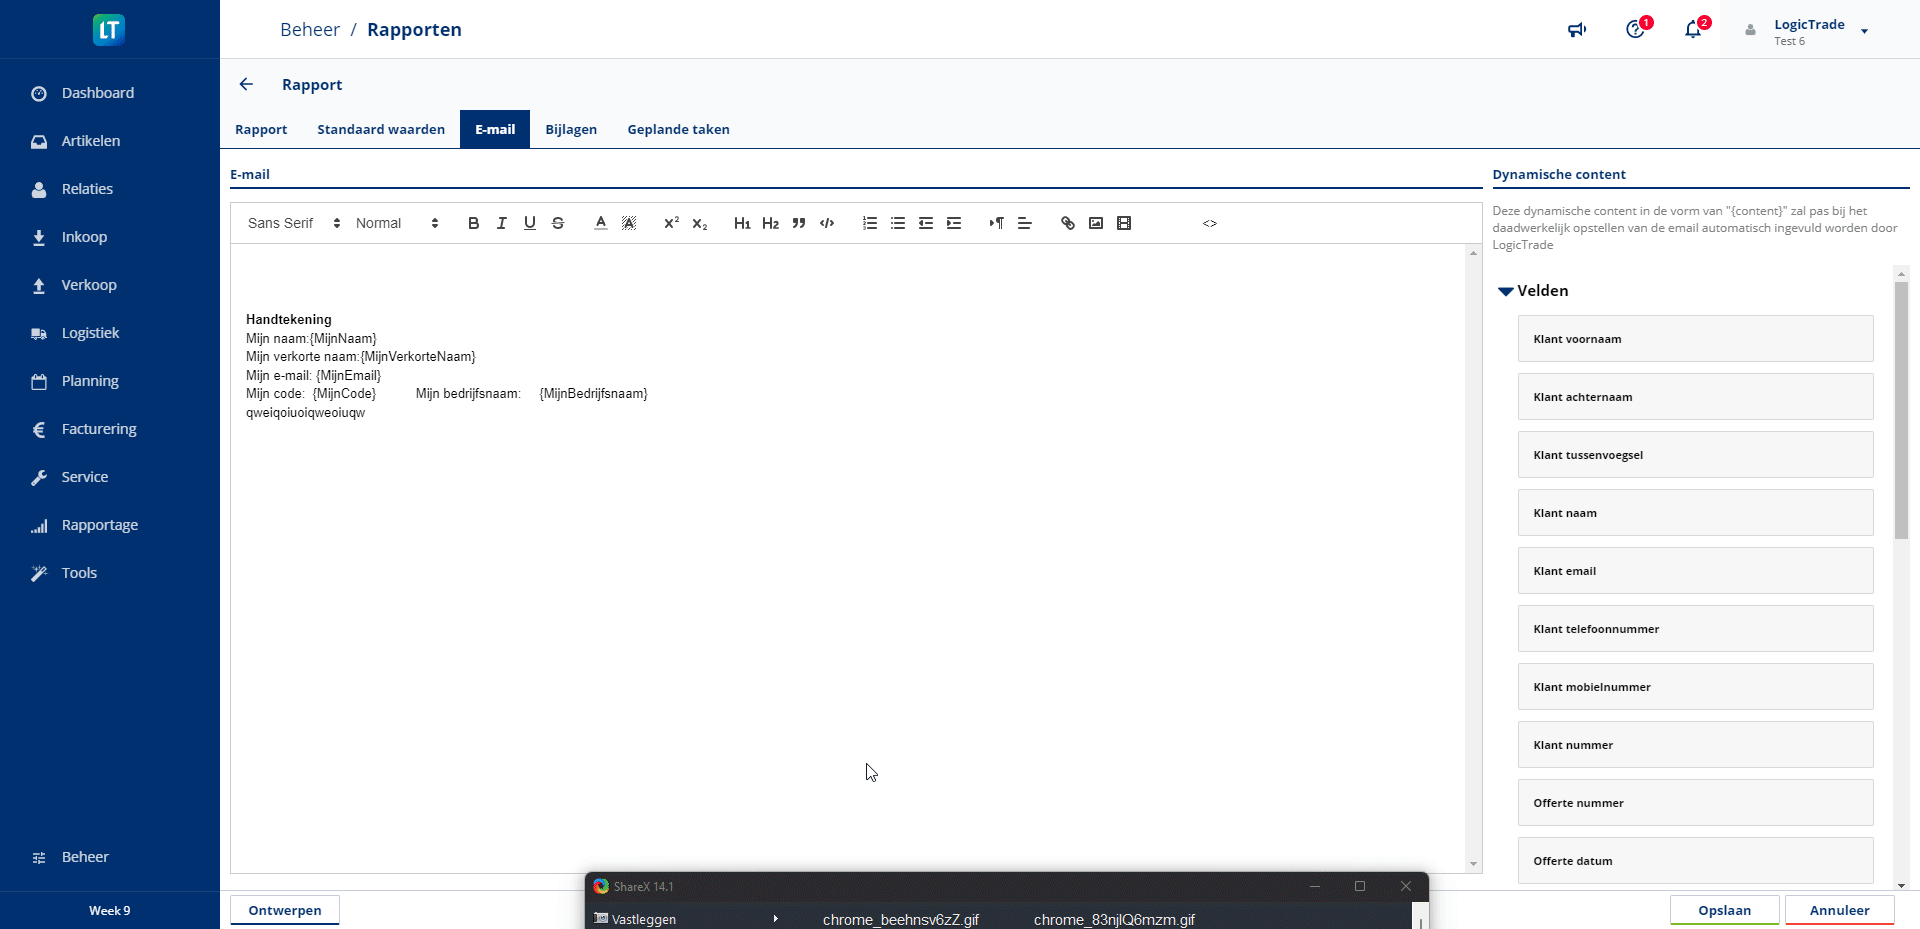The image size is (1920, 929).
Task: Click the Beheer breadcrumb link
Action: pyautogui.click(x=310, y=30)
